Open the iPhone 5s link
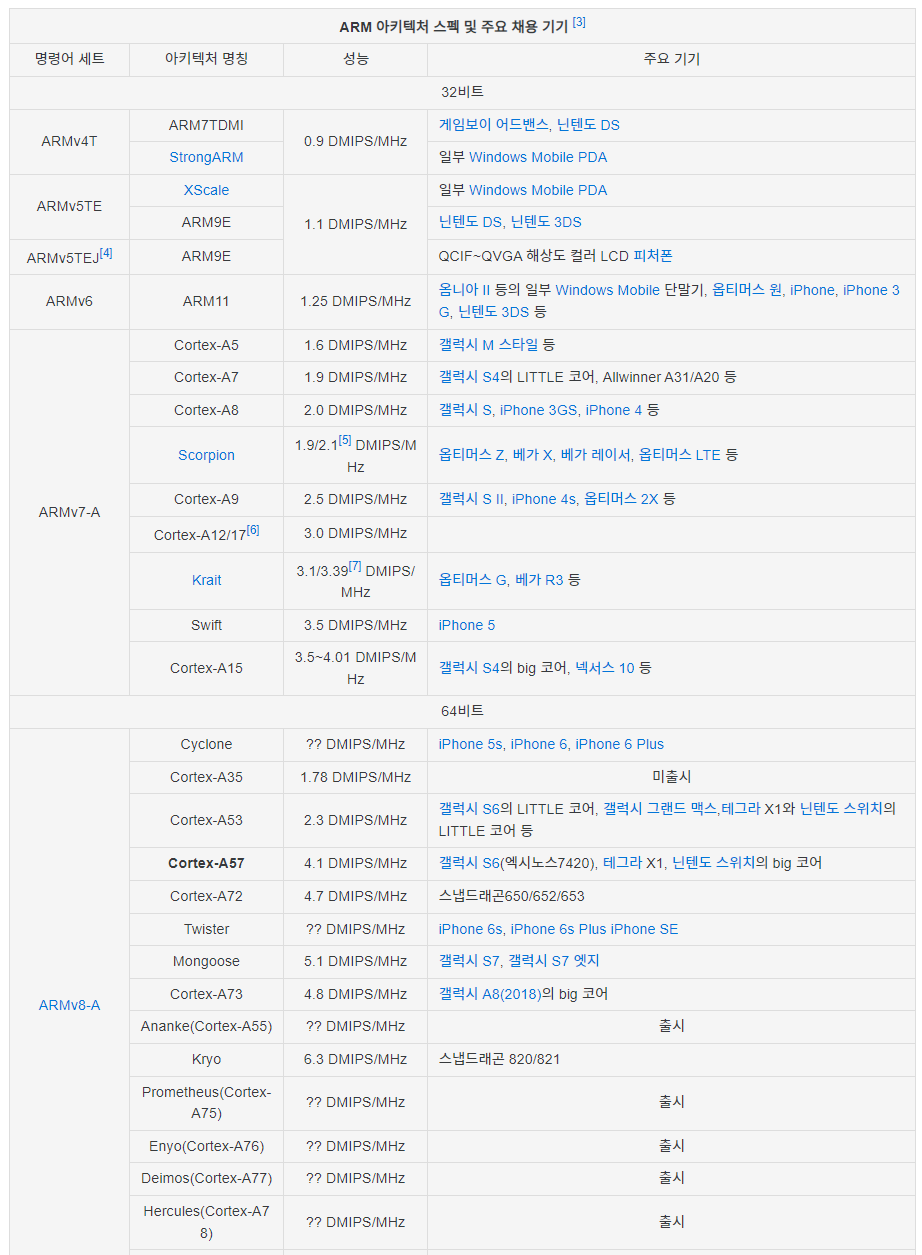 pos(470,744)
